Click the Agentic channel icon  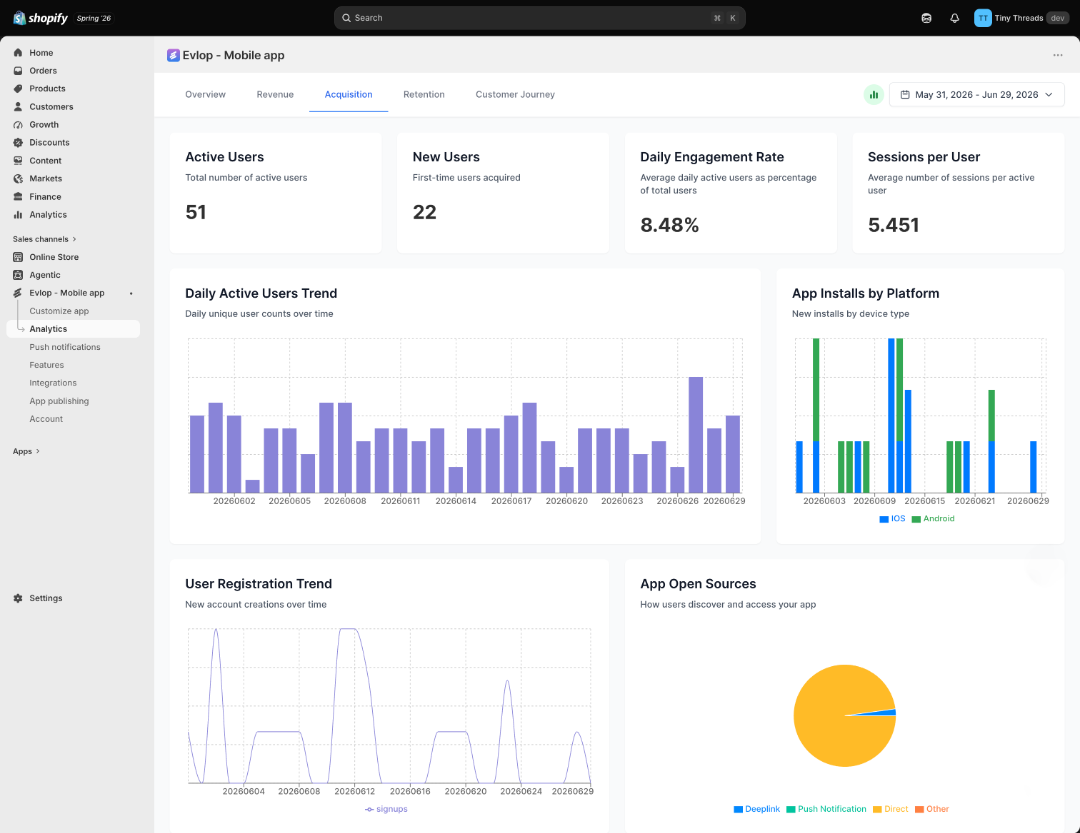[18, 275]
